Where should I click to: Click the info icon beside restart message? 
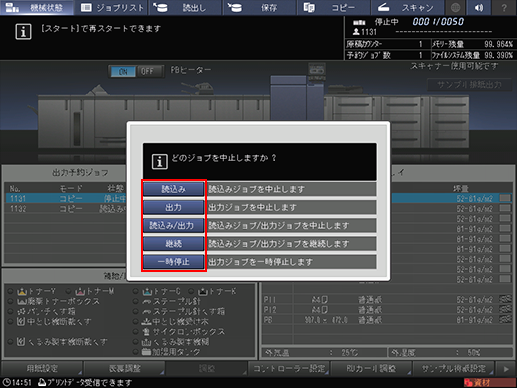pos(23,32)
